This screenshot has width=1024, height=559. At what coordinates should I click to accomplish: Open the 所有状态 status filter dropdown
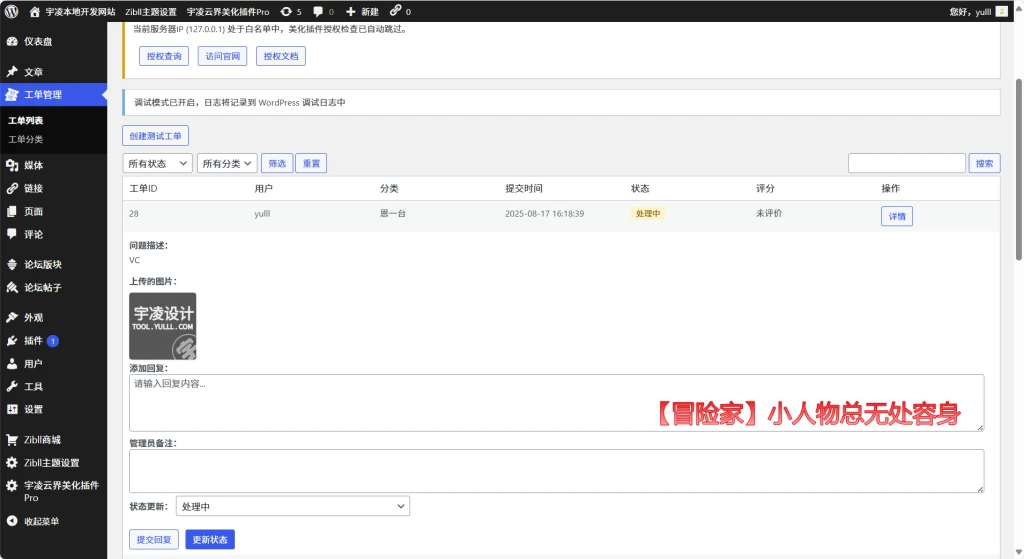click(x=157, y=163)
